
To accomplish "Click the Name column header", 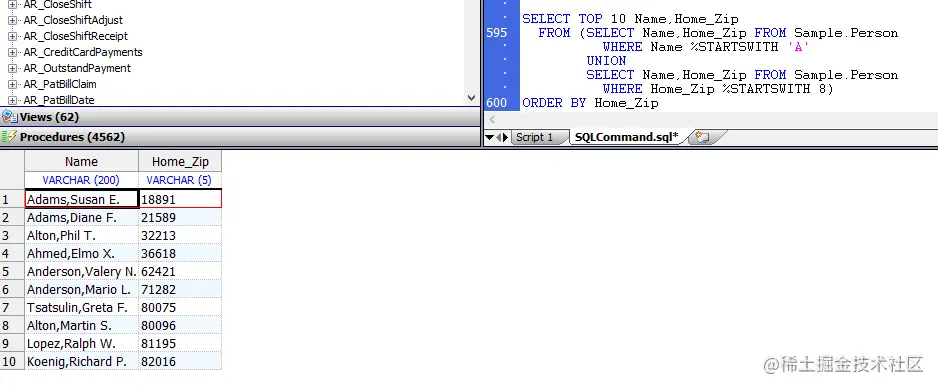I will point(81,162).
